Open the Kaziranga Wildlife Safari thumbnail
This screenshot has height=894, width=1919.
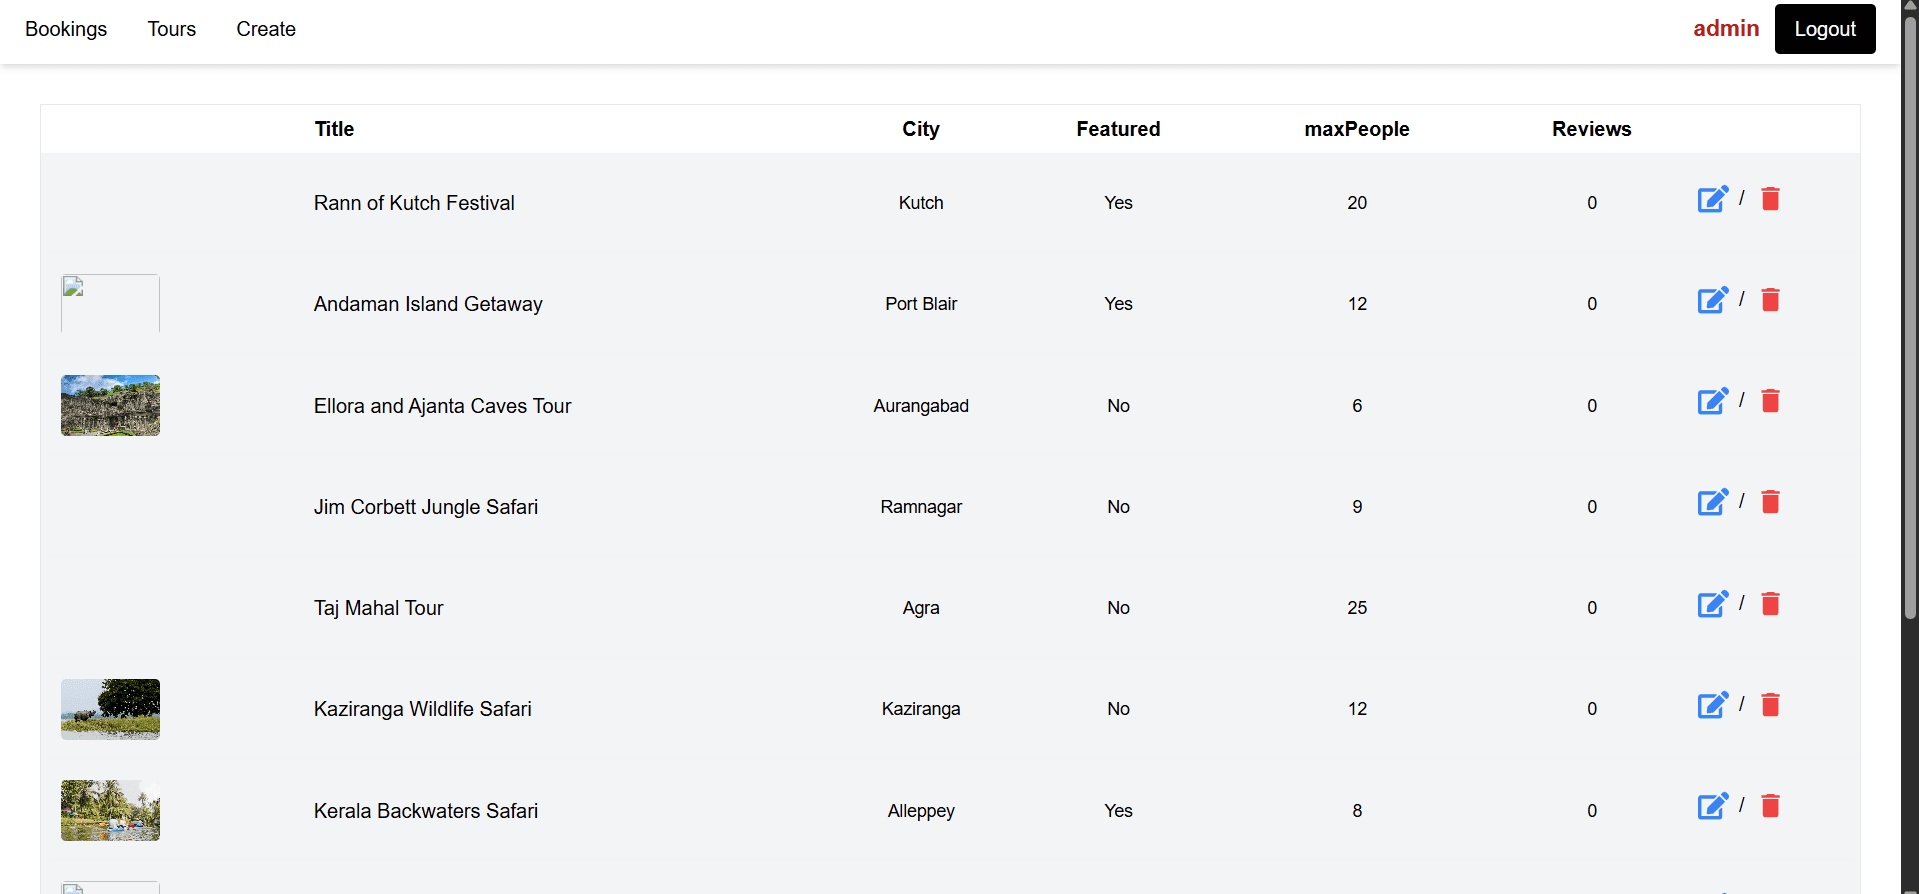point(110,709)
